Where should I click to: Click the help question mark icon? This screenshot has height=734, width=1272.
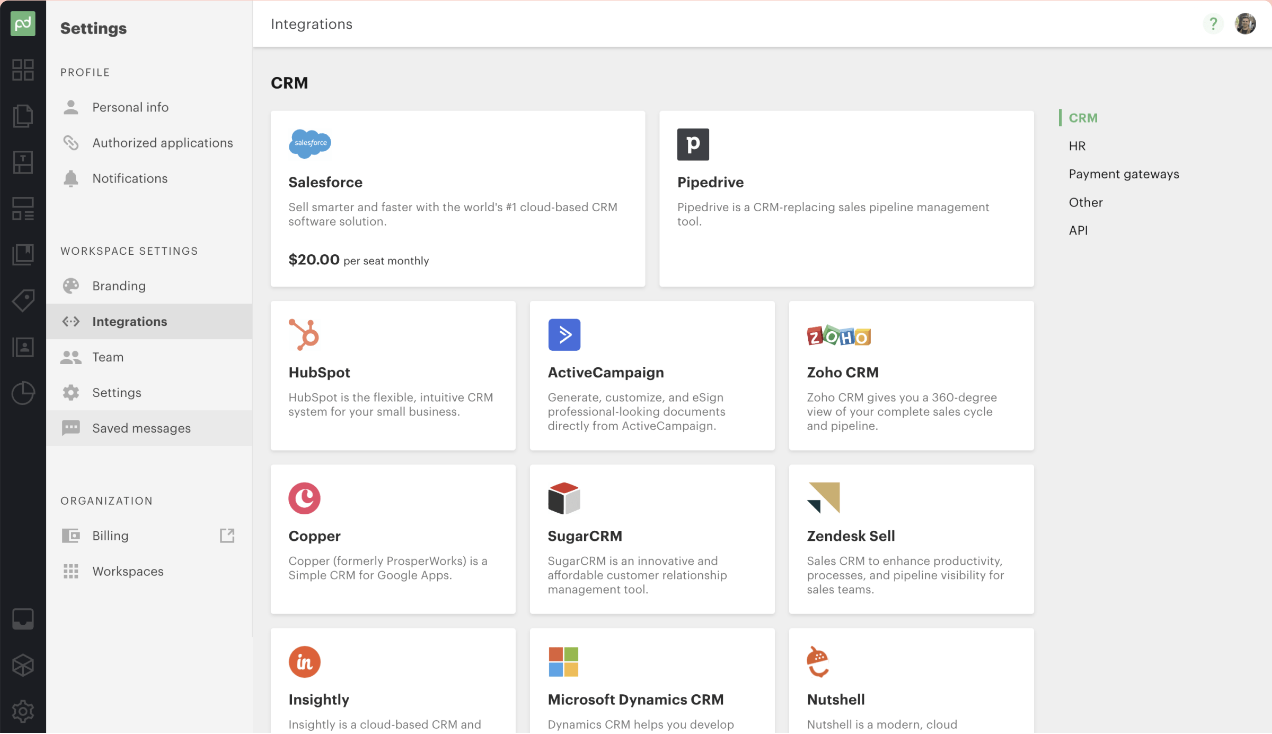point(1213,24)
